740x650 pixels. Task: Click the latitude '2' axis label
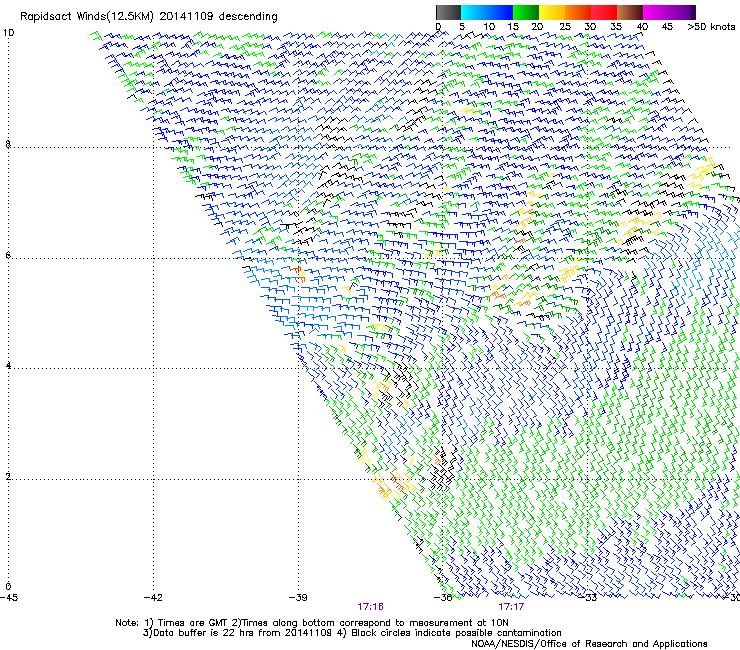(x=8, y=477)
